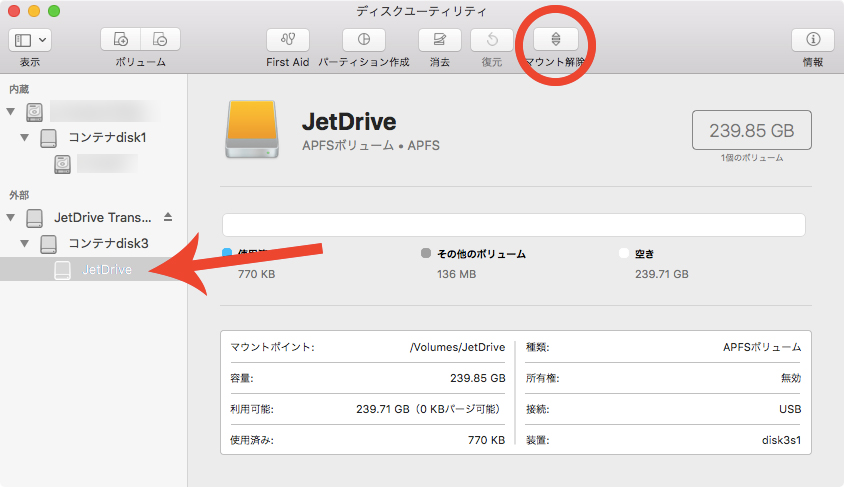Open the 情報 info button
844x487 pixels.
pyautogui.click(x=813, y=39)
